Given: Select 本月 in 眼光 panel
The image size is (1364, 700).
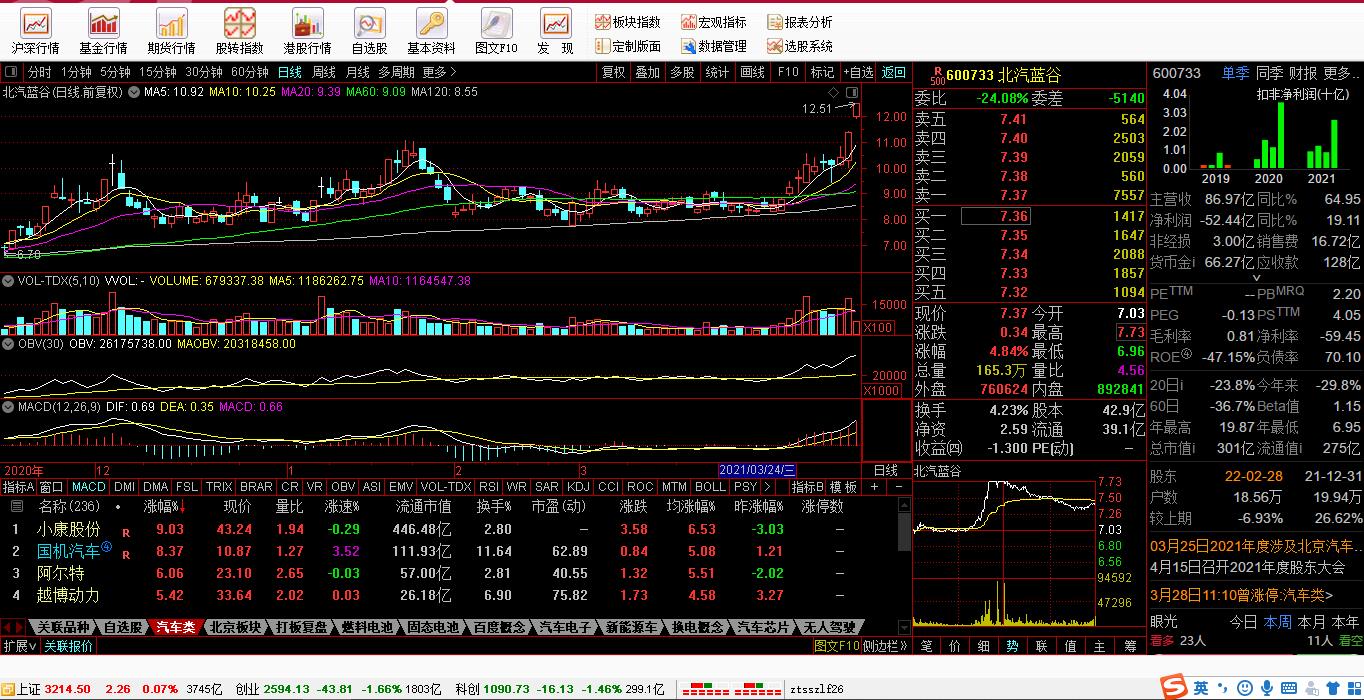Looking at the screenshot, I should click(x=1311, y=621).
